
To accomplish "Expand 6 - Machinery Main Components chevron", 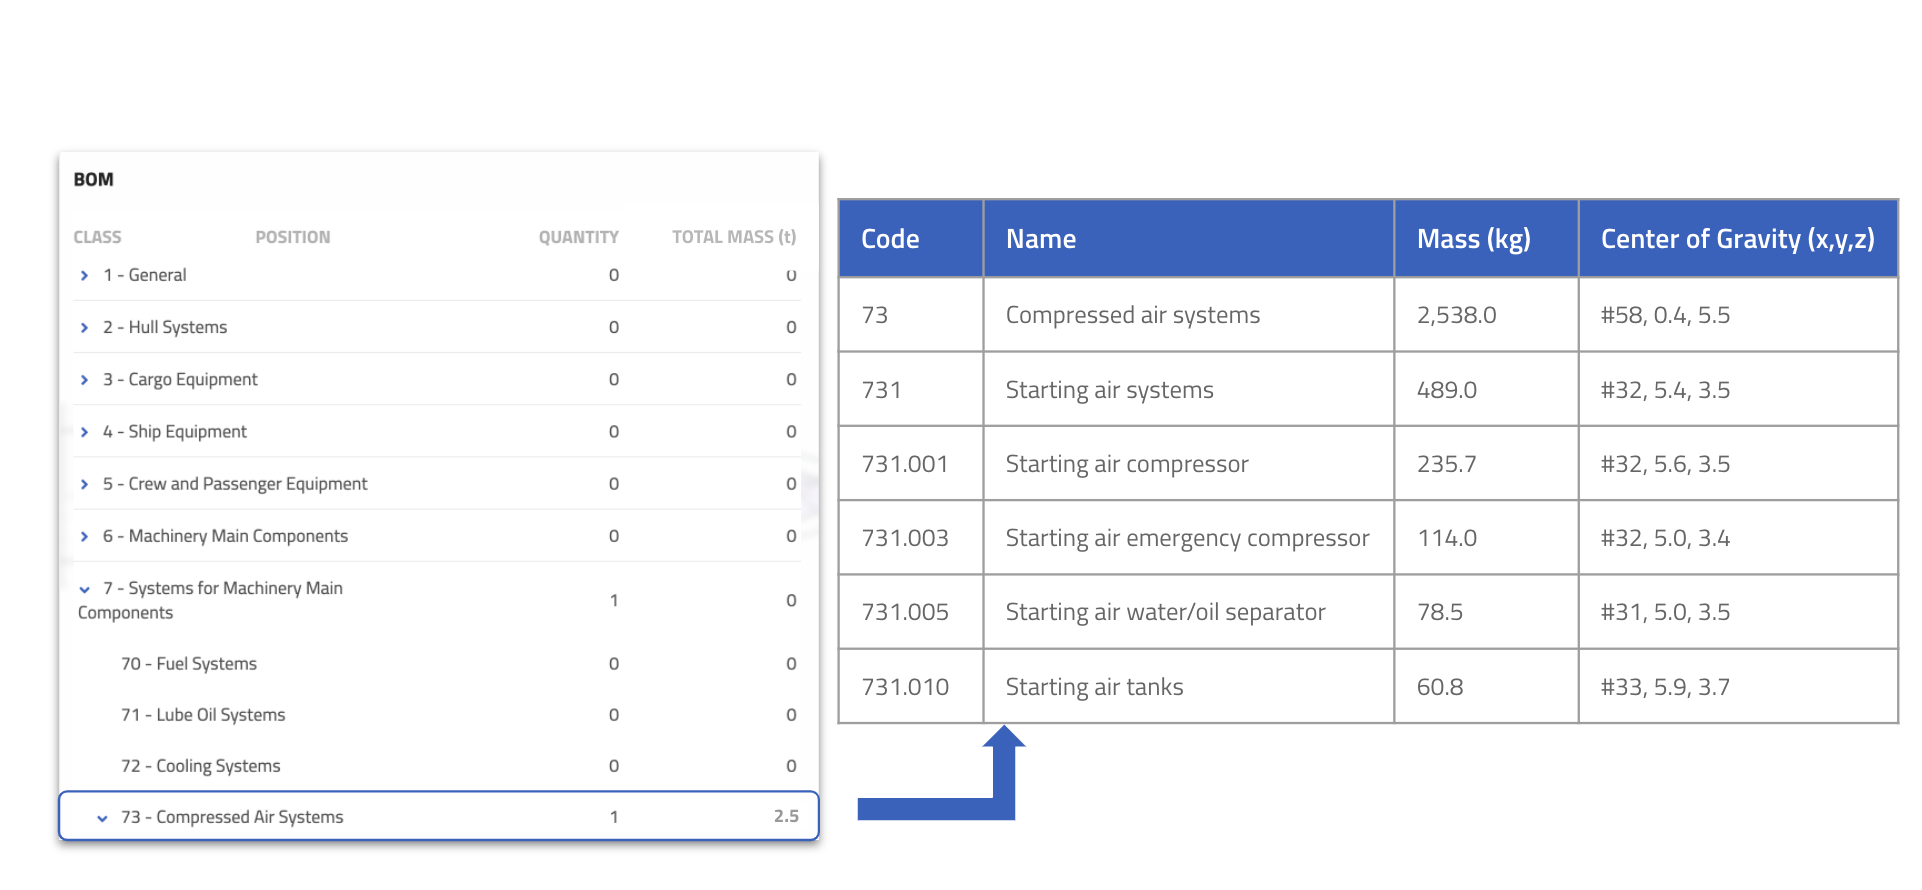I will 84,536.
